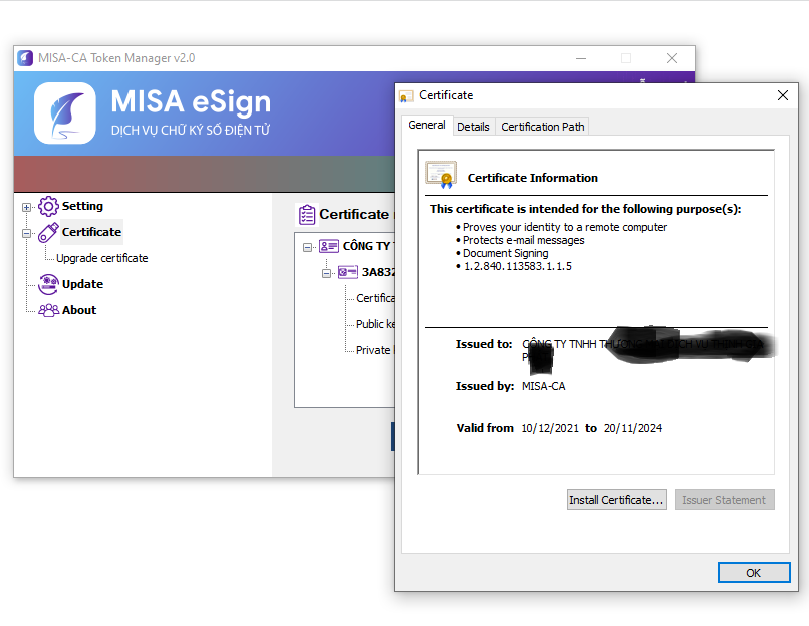Select the 3A83 tree item
The width and height of the screenshot is (809, 626).
click(378, 272)
